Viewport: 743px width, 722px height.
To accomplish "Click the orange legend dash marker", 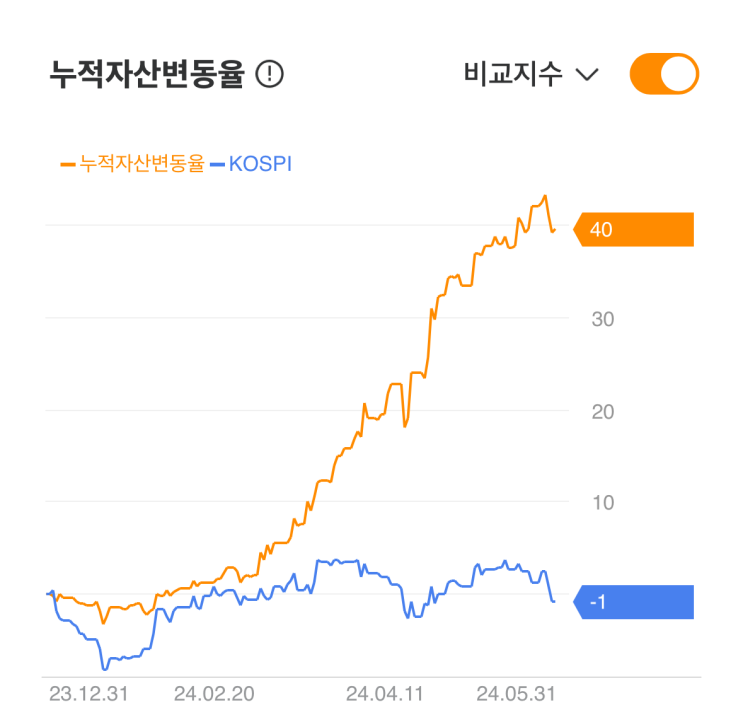I will tap(68, 164).
